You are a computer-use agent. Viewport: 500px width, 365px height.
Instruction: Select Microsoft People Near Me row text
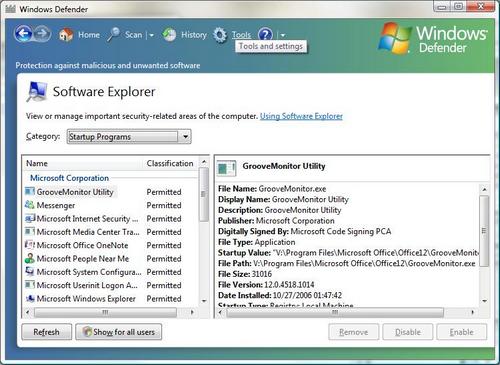tap(83, 259)
